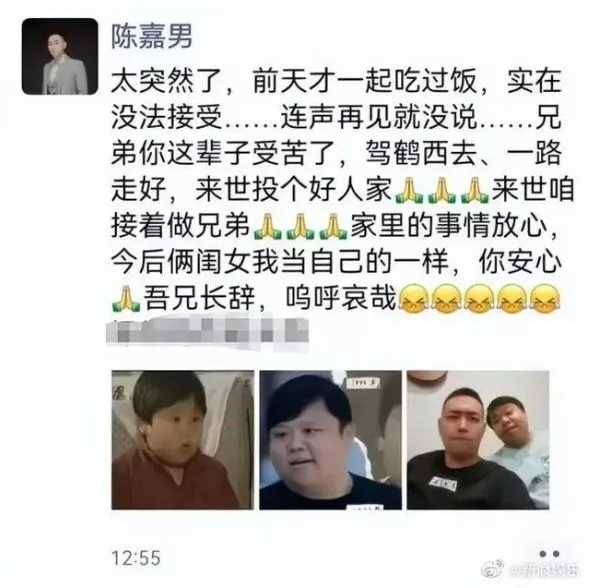The image size is (593, 588).
Task: Click the praying hands emoji right after 好人家
Action: click(x=409, y=190)
